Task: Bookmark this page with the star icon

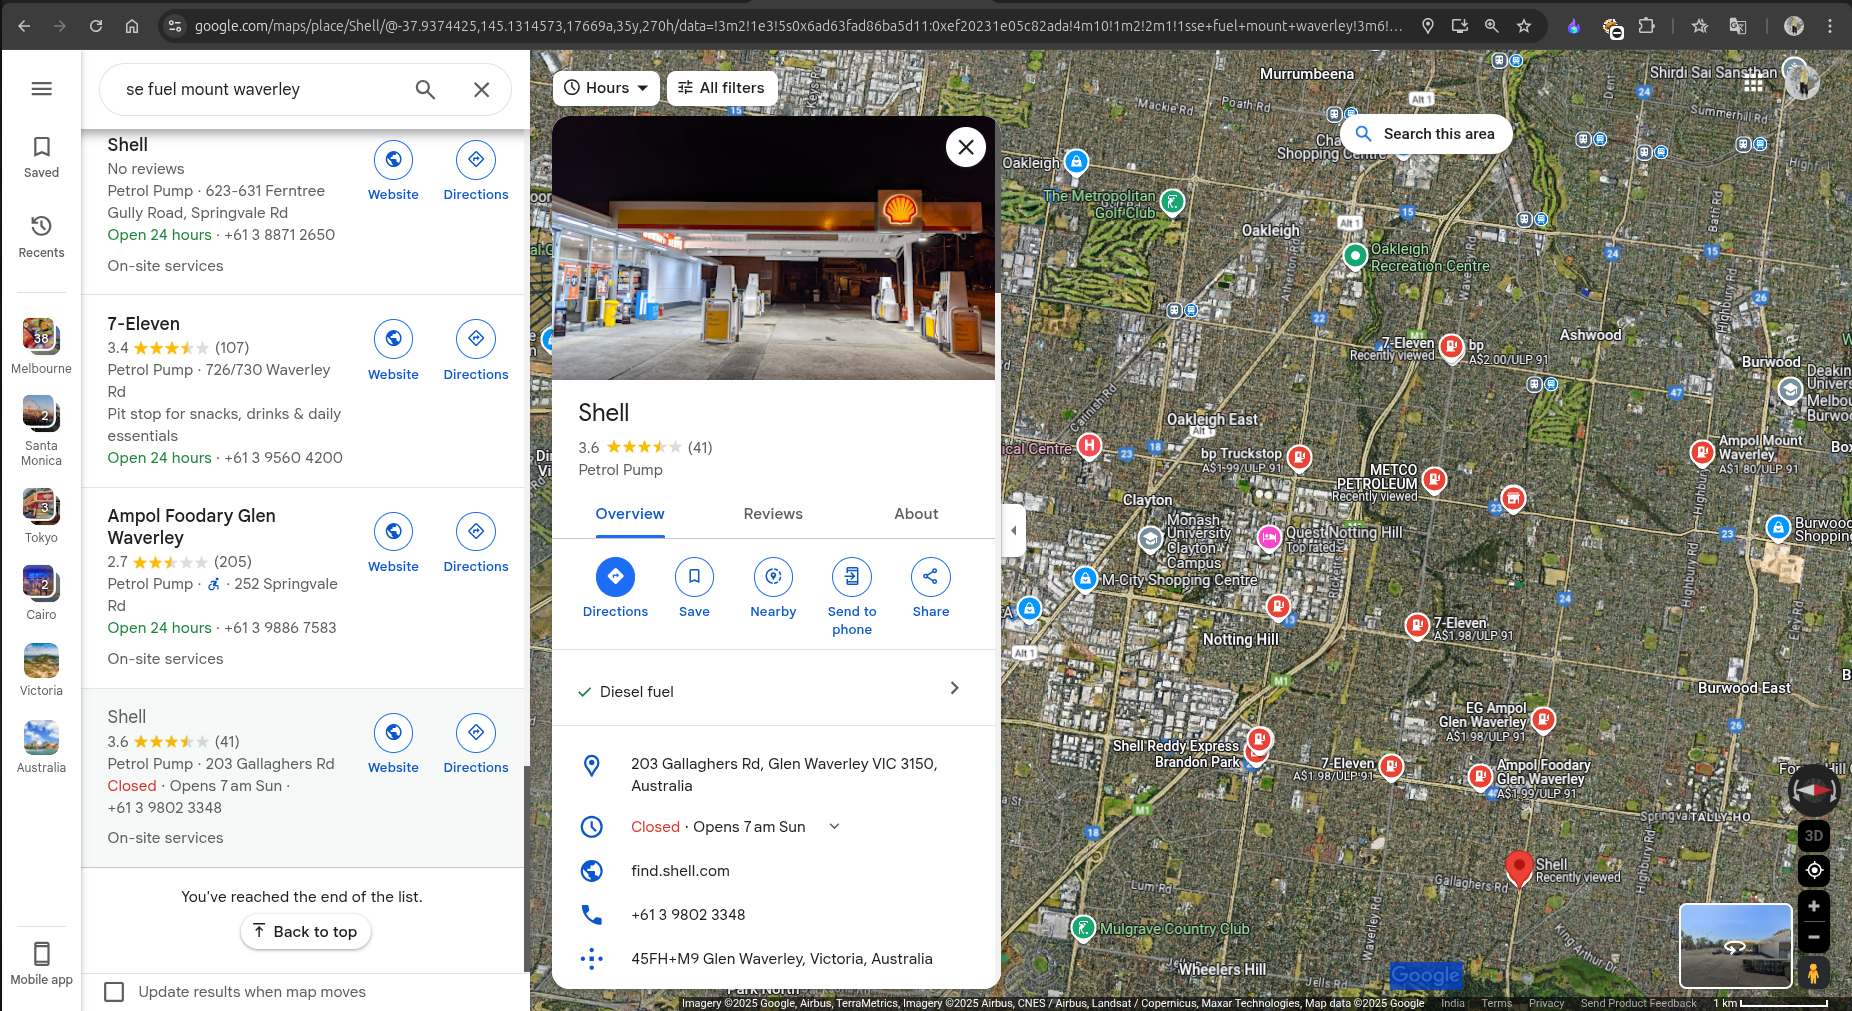Action: (x=1523, y=26)
